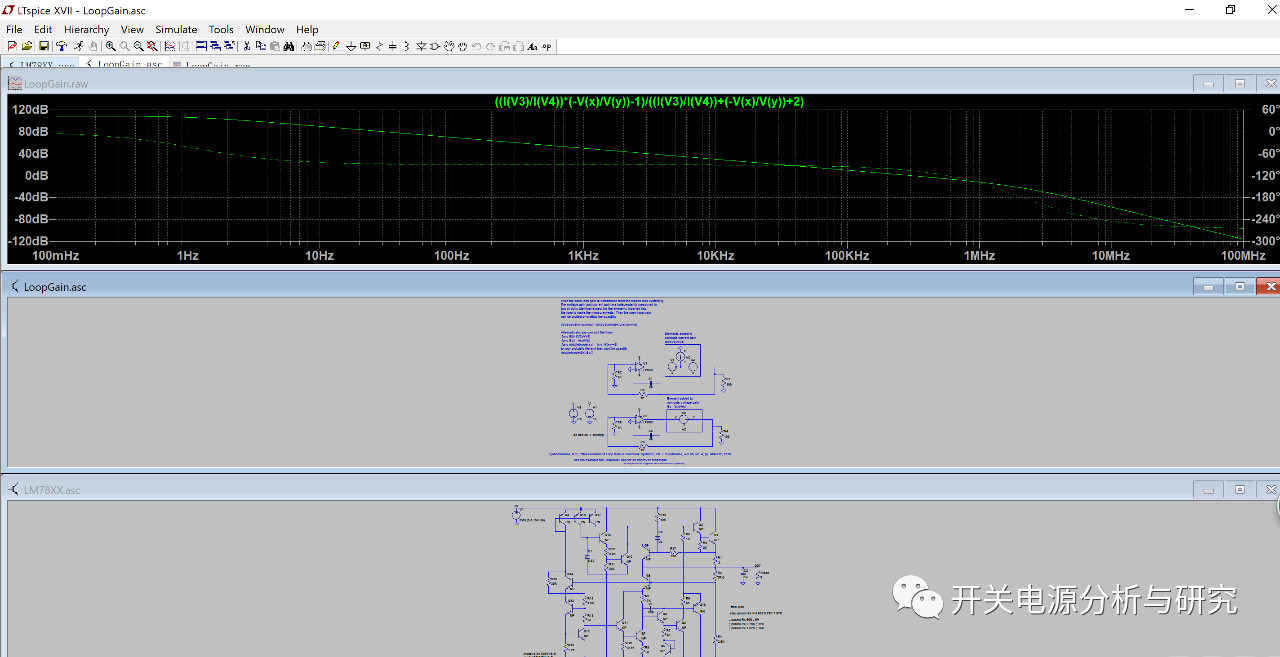Open the Simulate menu

pyautogui.click(x=176, y=29)
